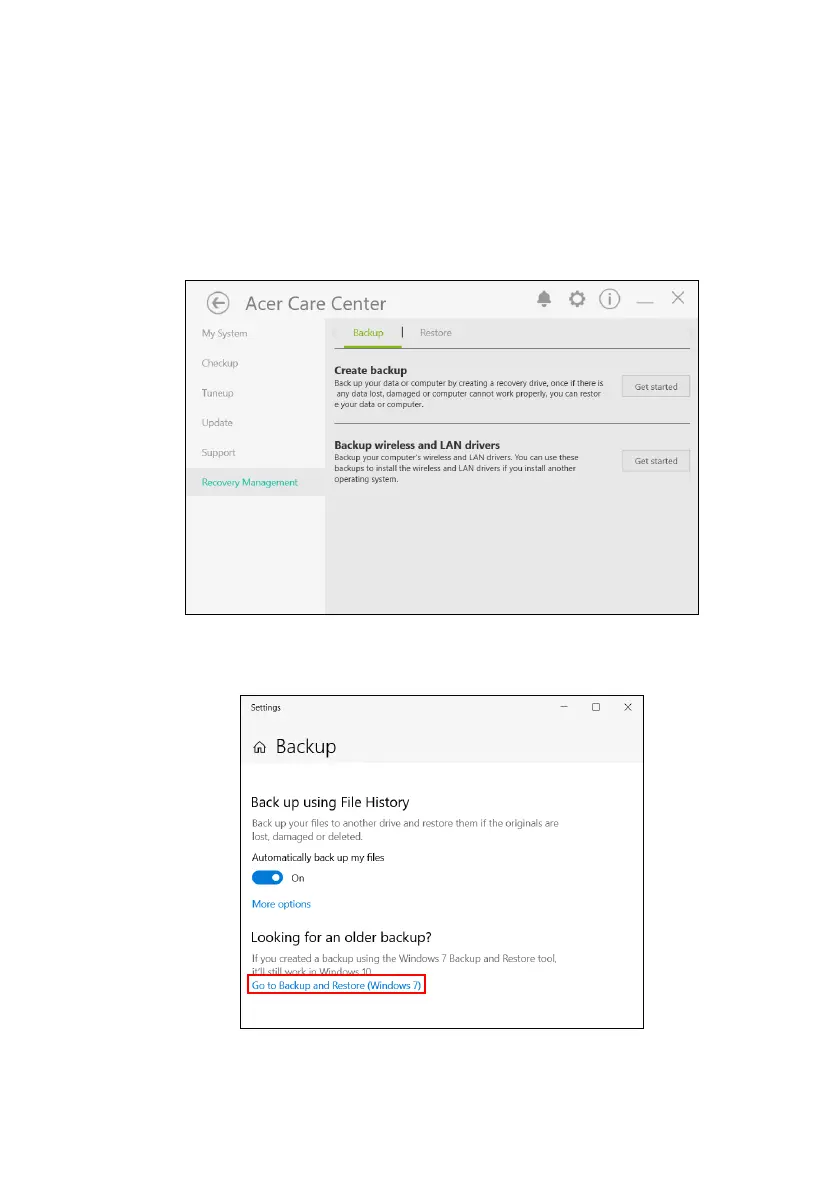Click the info icon in Acer Care Center
The height and width of the screenshot is (1190, 839).
pyautogui.click(x=610, y=299)
